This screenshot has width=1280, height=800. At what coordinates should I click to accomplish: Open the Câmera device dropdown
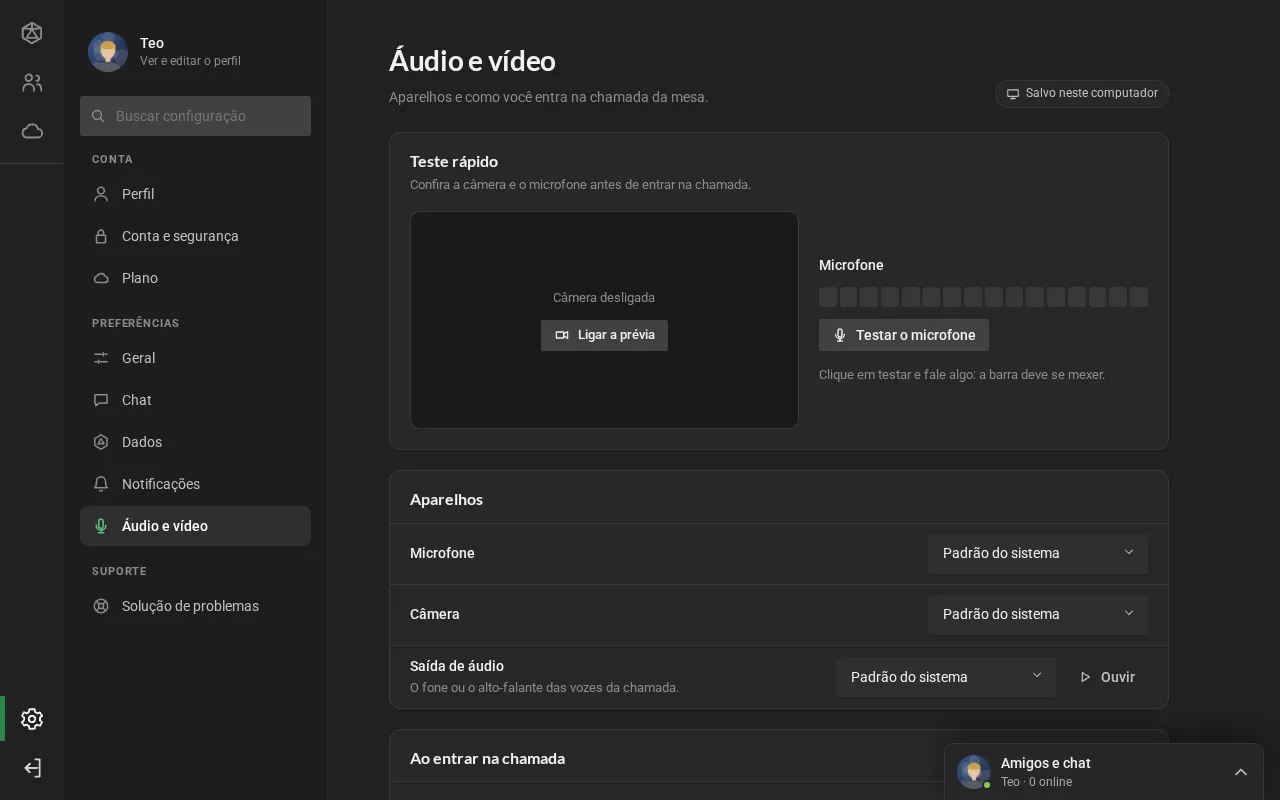1038,614
